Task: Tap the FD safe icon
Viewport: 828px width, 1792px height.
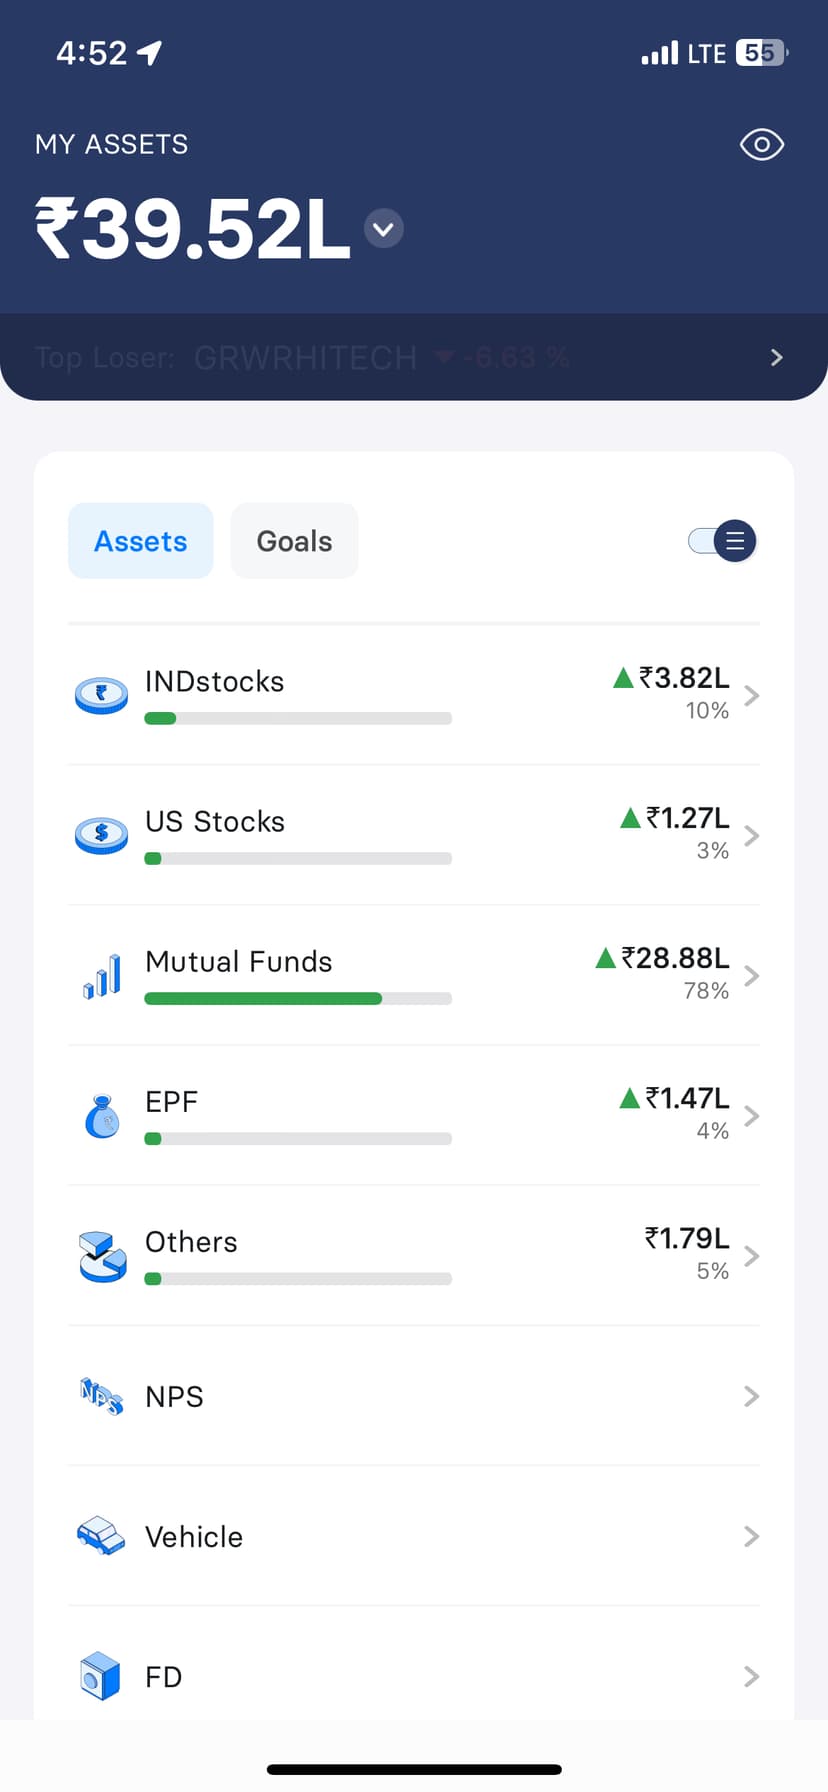Action: 101,1676
